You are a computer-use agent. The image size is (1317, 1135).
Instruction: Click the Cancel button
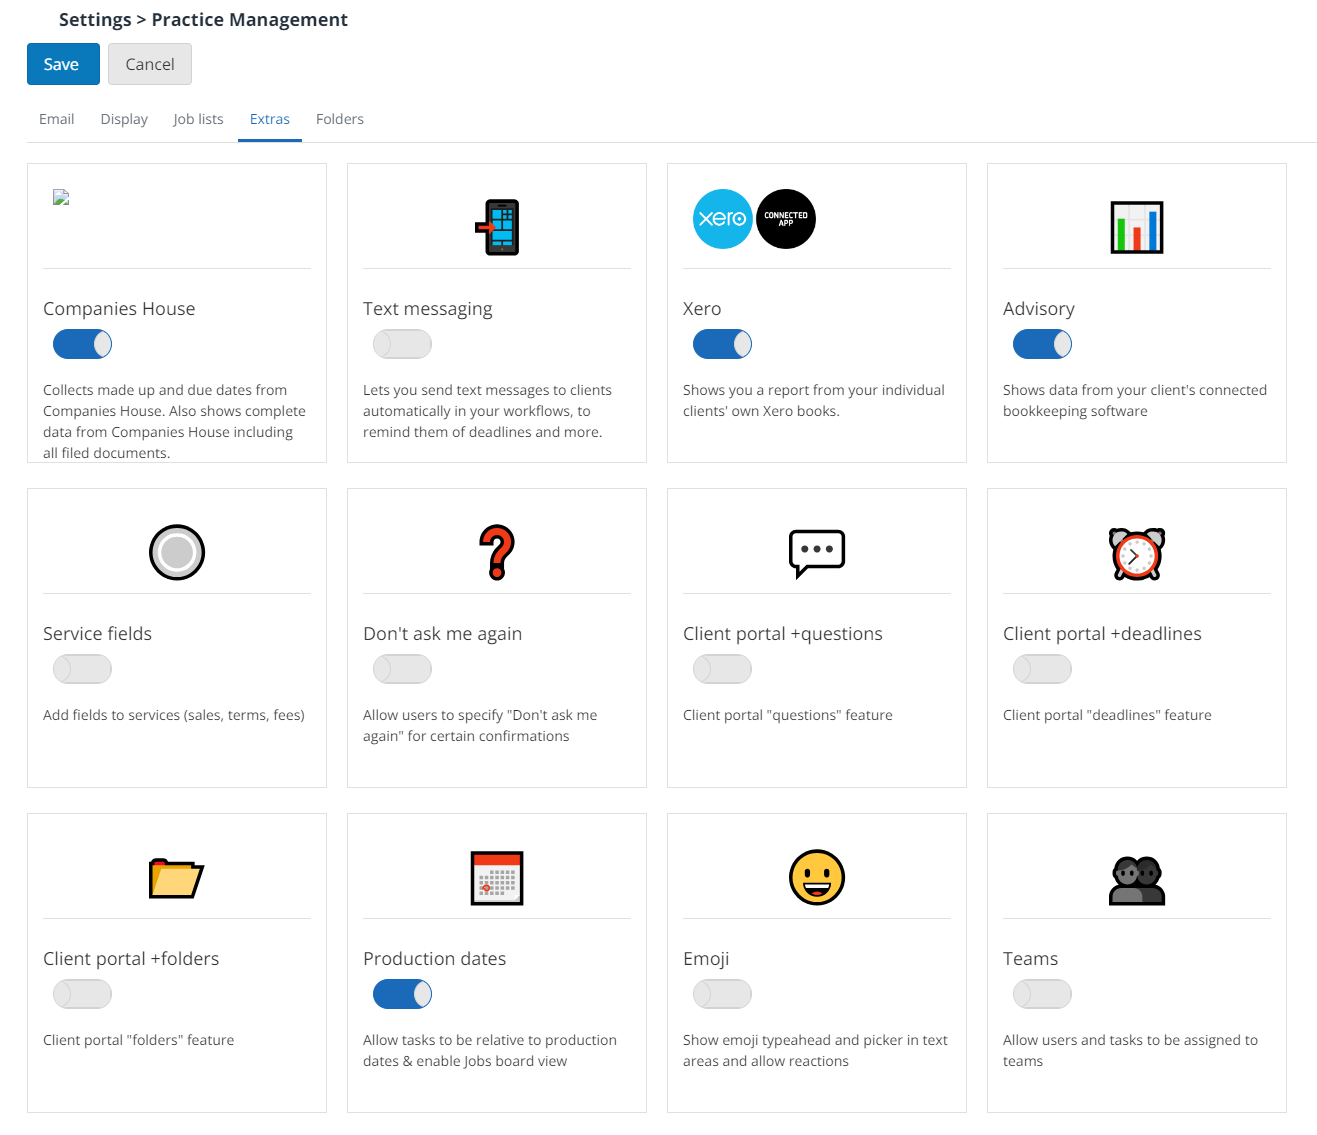(x=150, y=64)
